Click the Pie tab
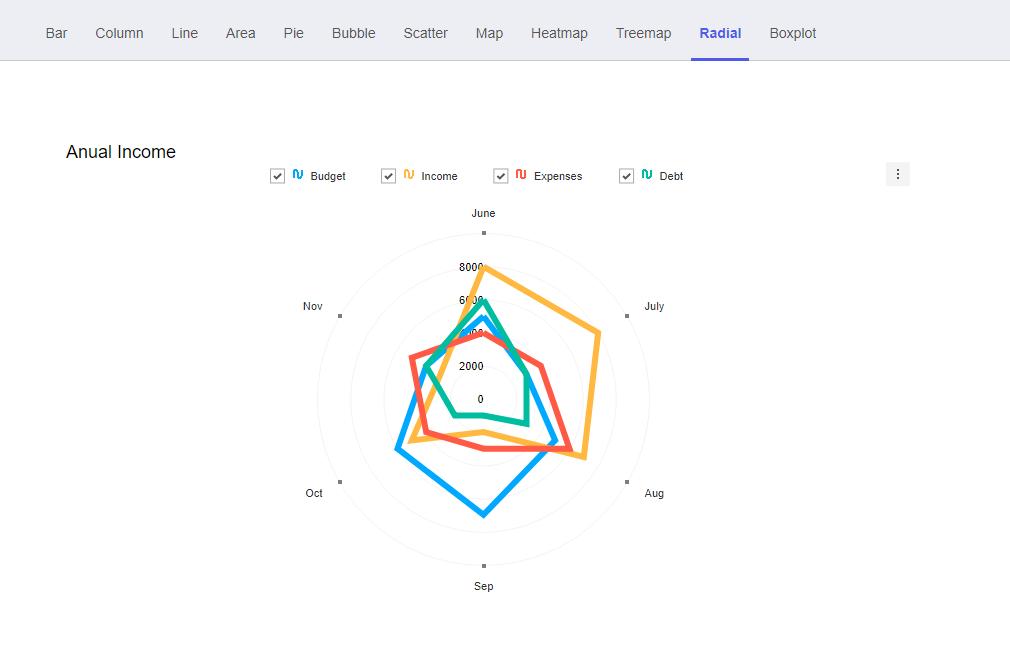The height and width of the screenshot is (649, 1010). click(293, 33)
